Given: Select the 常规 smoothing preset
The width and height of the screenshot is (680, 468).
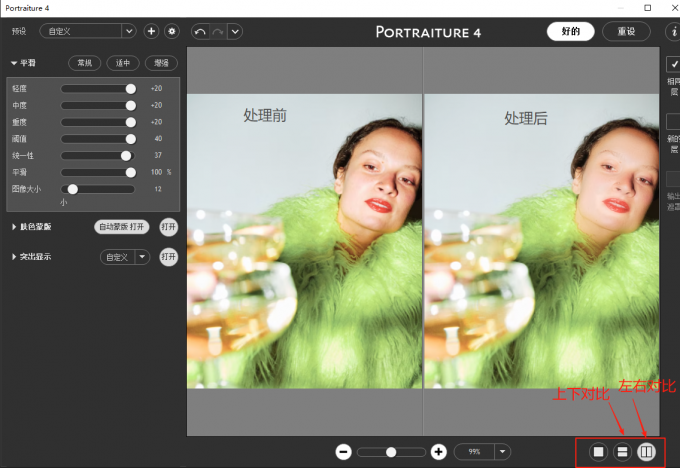Looking at the screenshot, I should click(x=86, y=63).
